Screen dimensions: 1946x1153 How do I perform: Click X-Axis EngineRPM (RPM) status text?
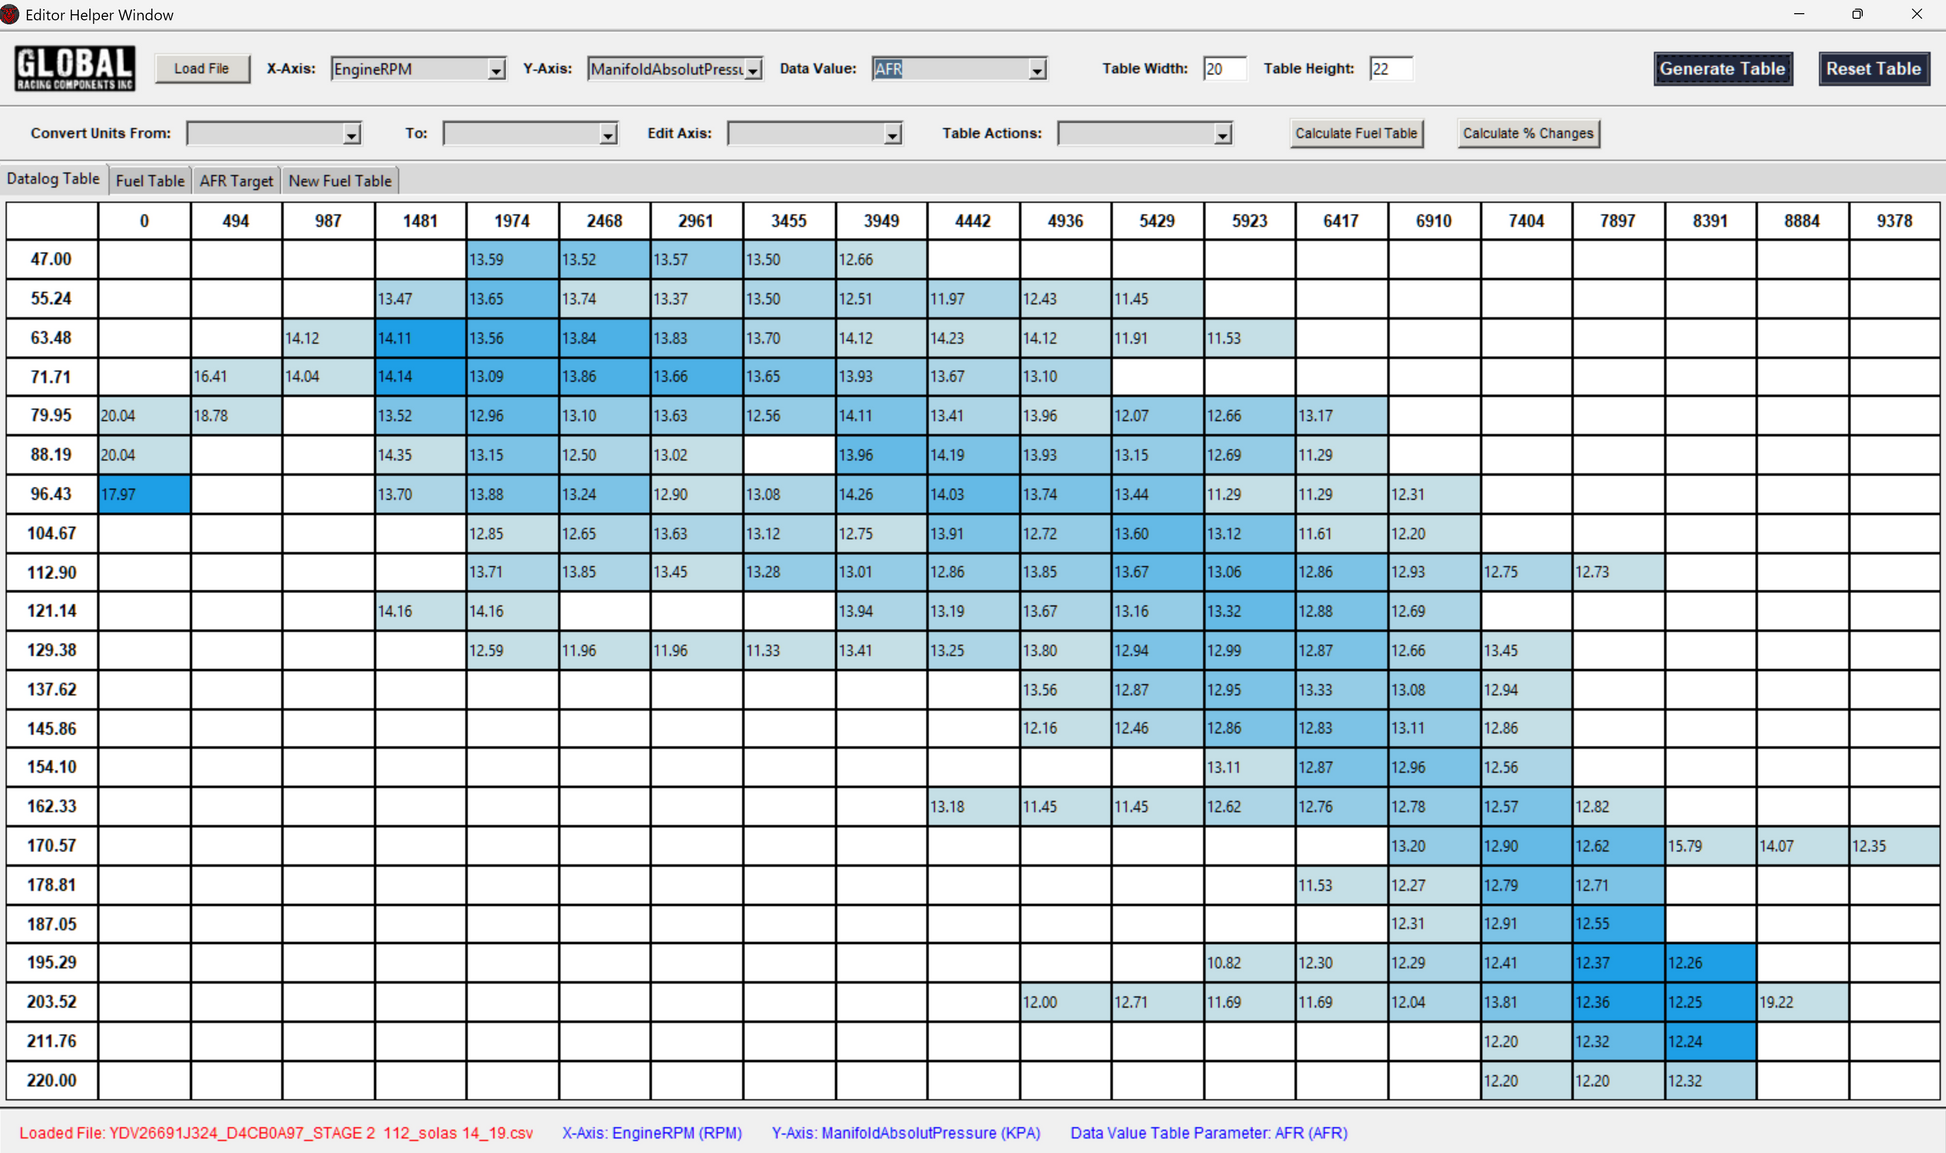pos(652,1133)
